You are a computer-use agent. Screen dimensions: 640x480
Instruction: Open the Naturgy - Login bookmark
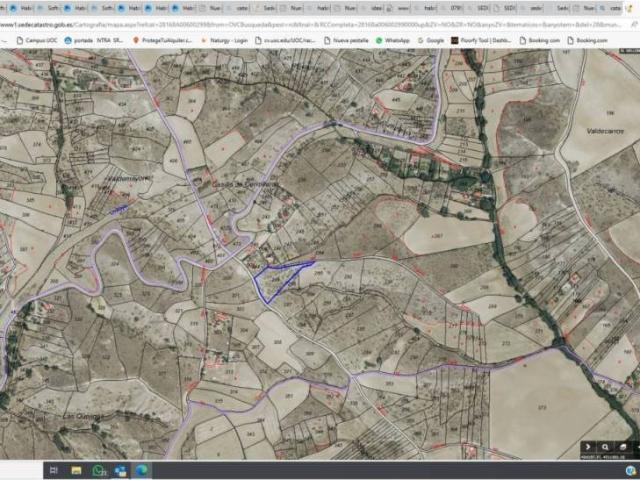click(x=226, y=40)
